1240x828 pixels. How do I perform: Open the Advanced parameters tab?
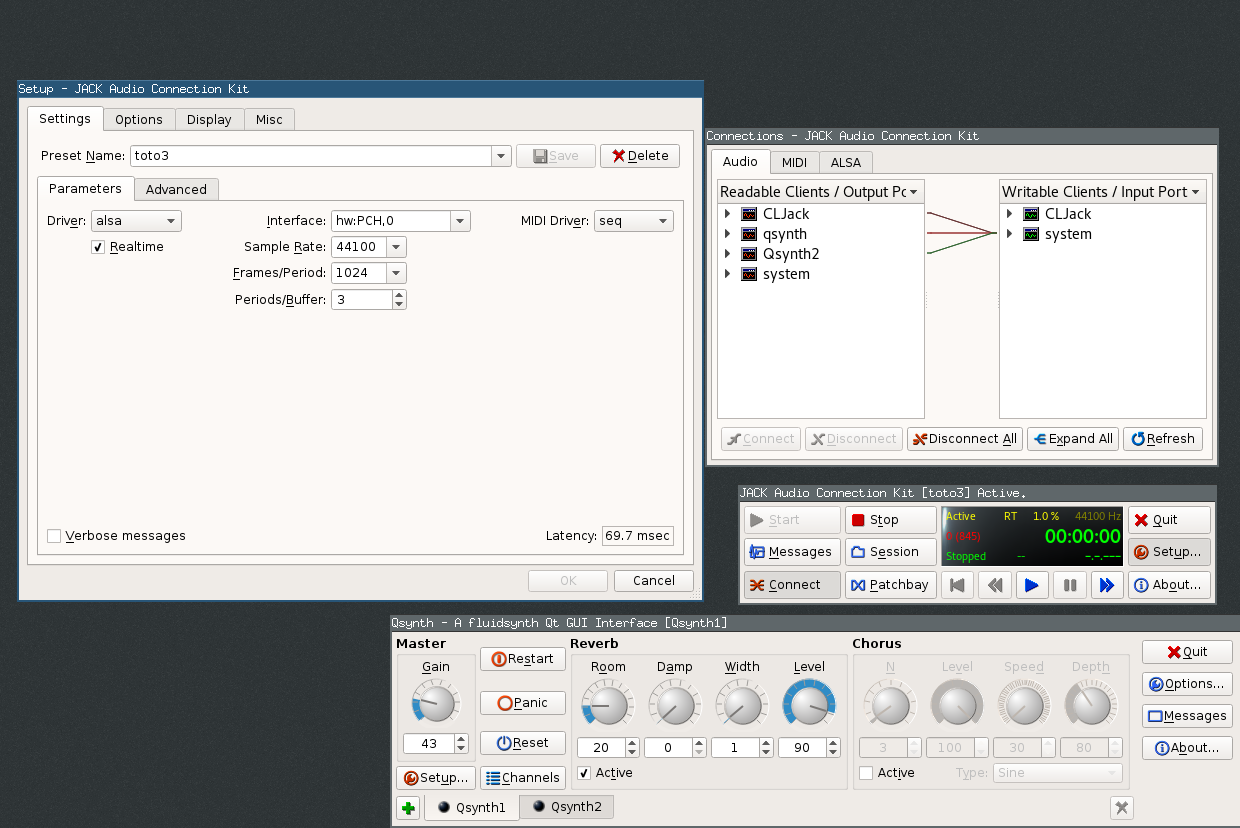coord(176,190)
